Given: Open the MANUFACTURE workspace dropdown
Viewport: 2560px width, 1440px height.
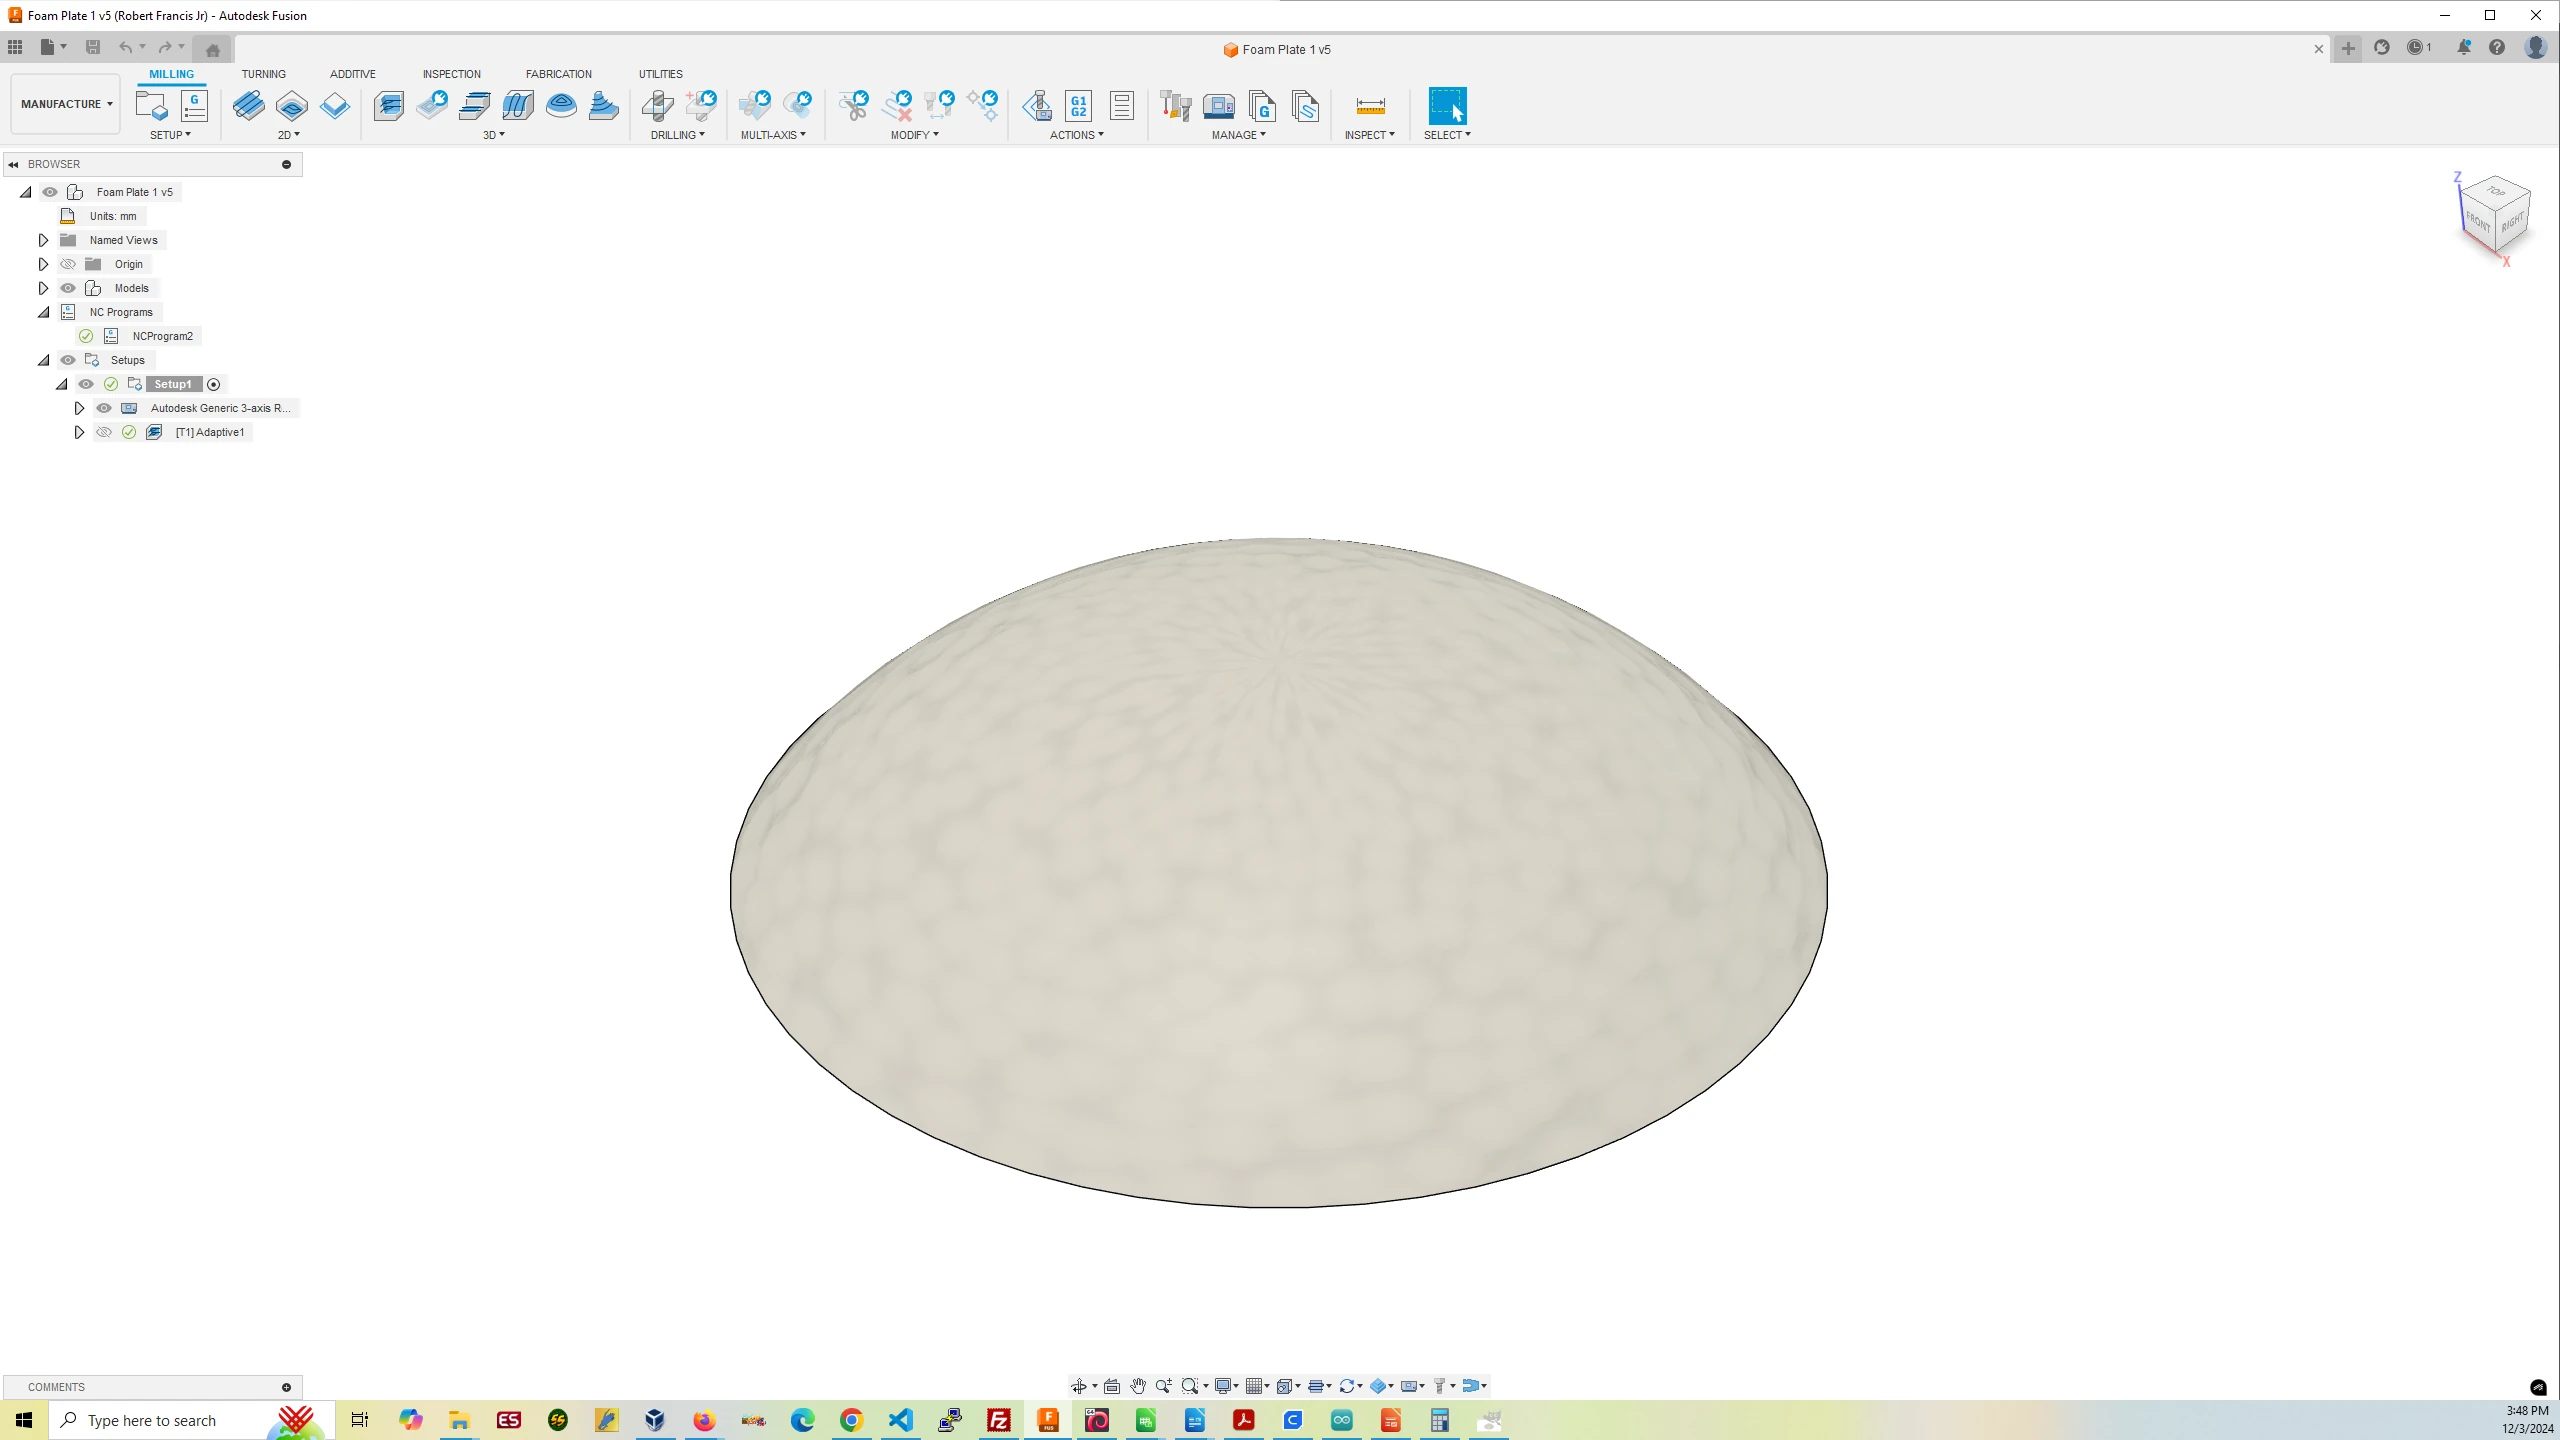Looking at the screenshot, I should pyautogui.click(x=66, y=104).
